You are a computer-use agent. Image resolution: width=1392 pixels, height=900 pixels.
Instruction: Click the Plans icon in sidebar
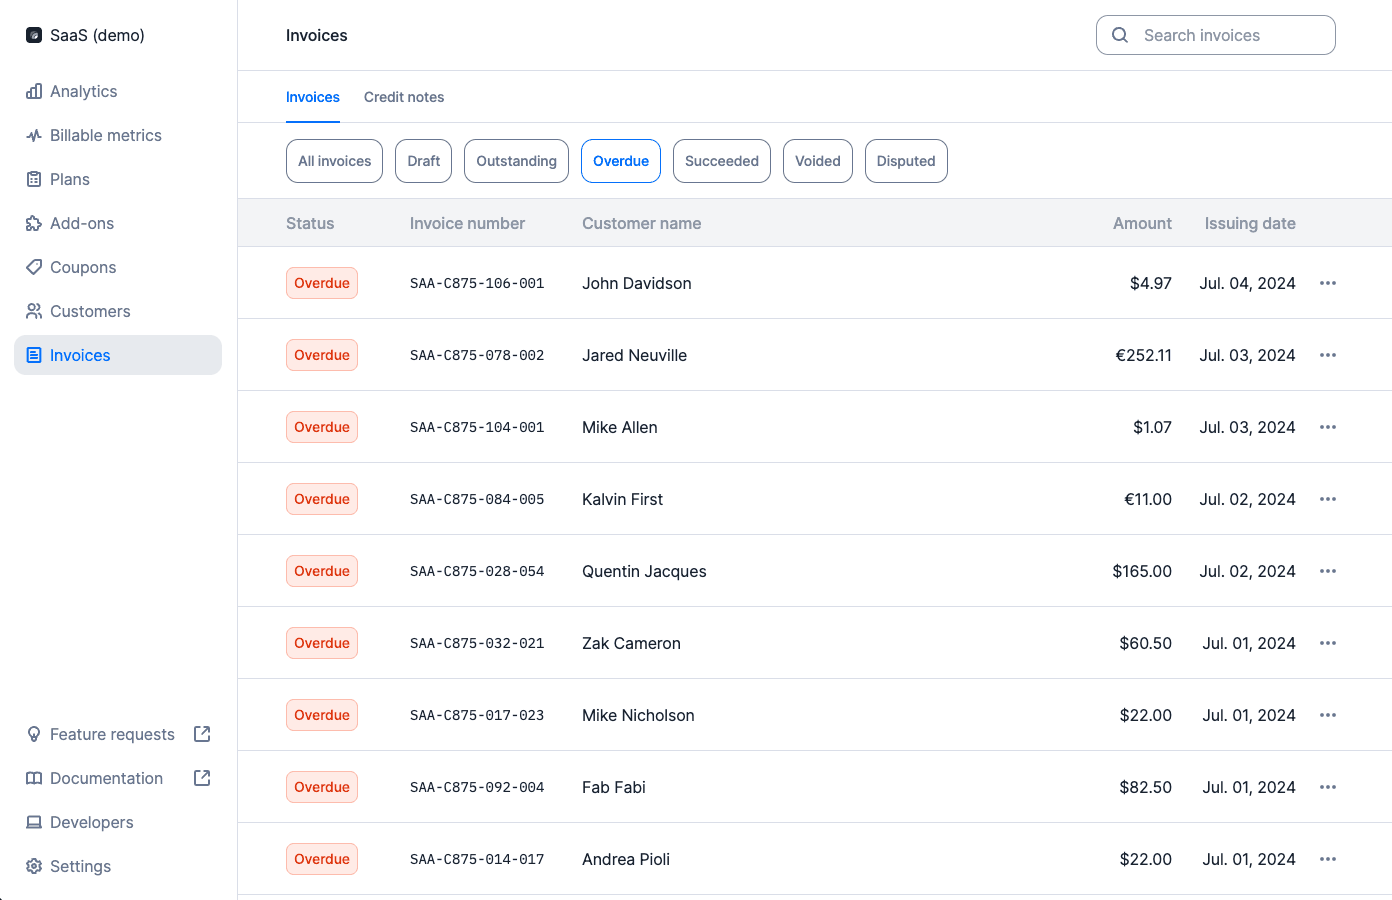click(34, 179)
